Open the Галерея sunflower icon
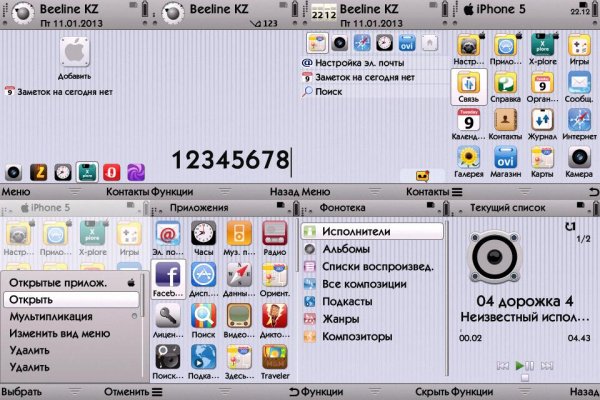Screen dimensions: 600x400 pos(468,158)
